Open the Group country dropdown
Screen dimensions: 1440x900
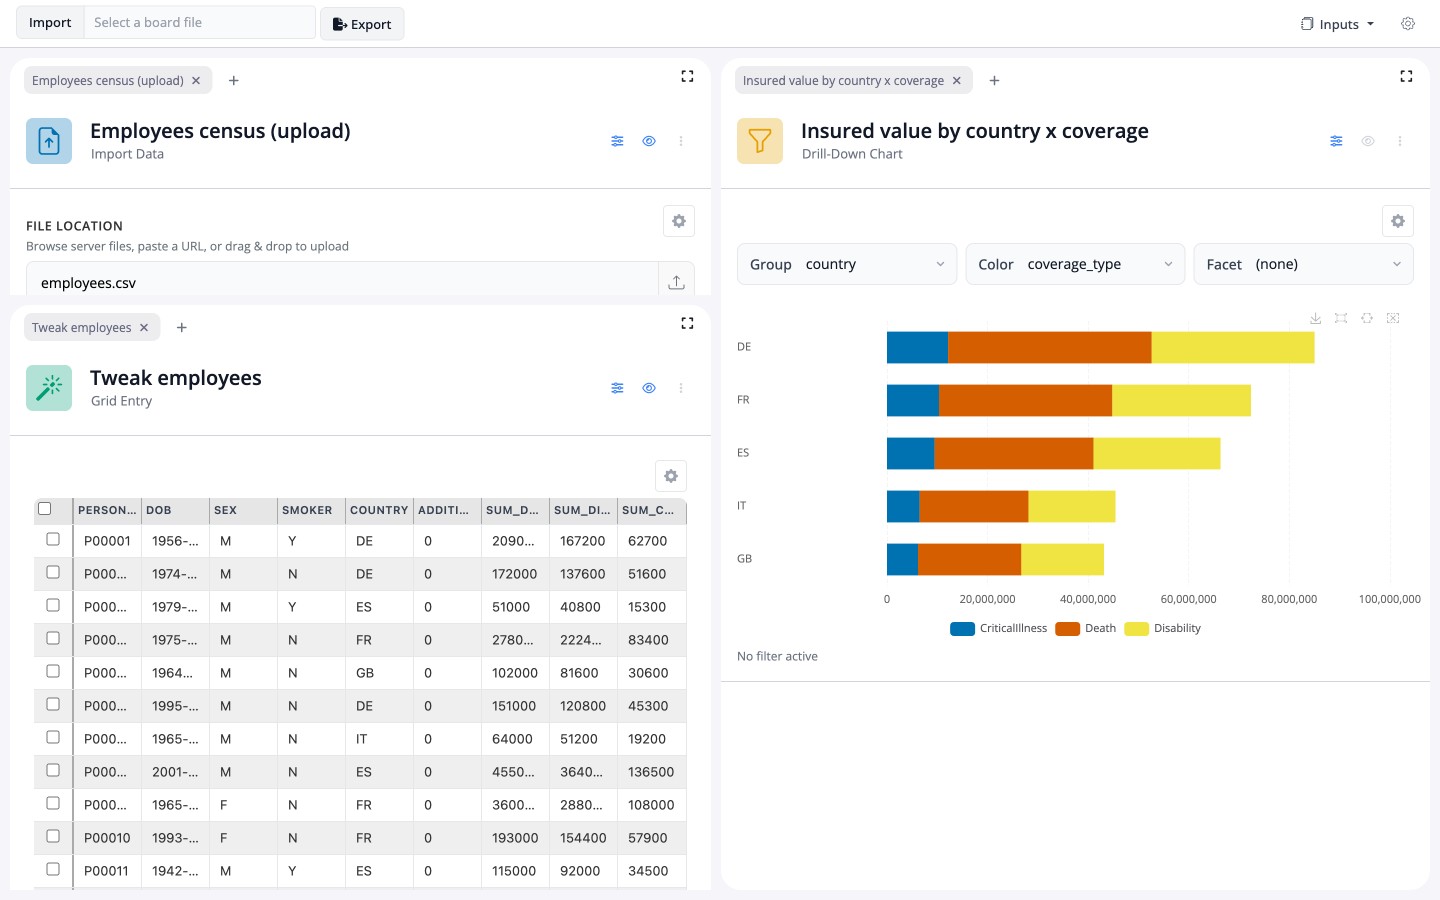(847, 264)
